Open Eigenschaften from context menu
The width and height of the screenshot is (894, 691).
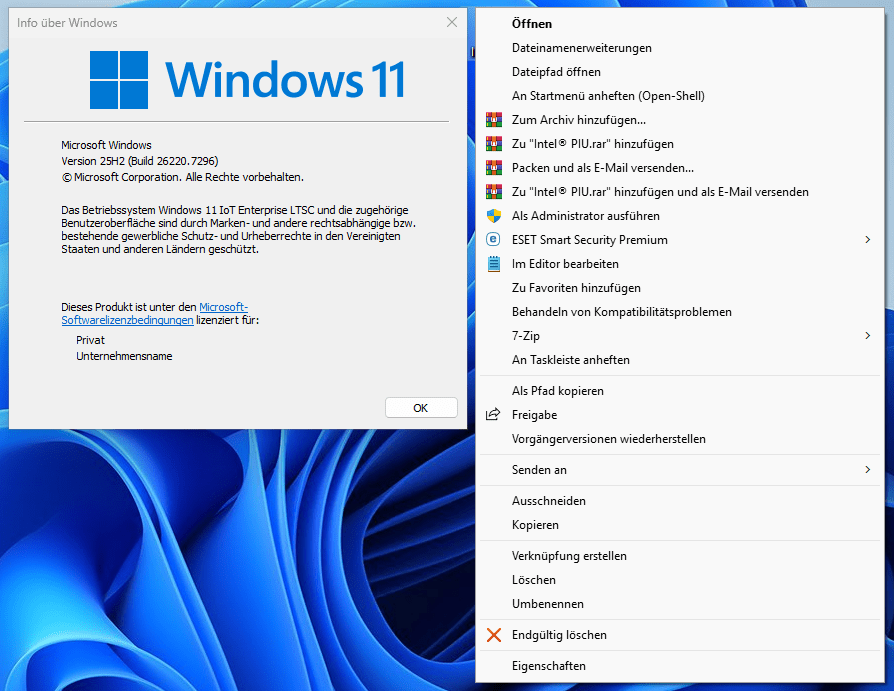680,665
